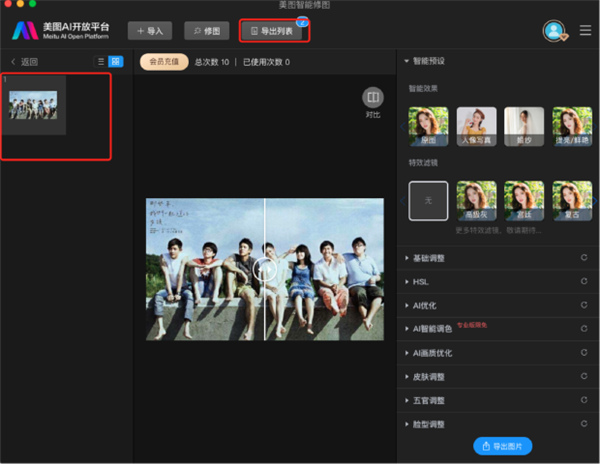Reset the 皮肤调整 settings
The width and height of the screenshot is (600, 464).
(x=584, y=376)
